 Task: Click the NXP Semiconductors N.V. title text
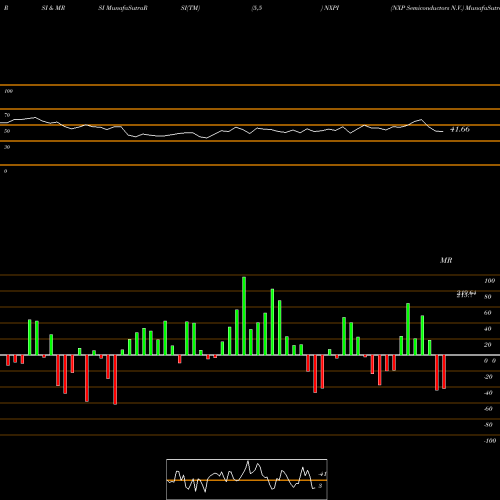point(427,8)
